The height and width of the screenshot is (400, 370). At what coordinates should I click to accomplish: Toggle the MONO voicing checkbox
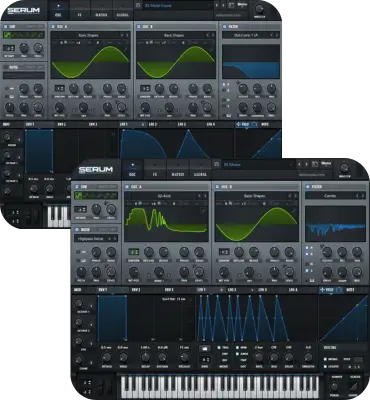325,359
